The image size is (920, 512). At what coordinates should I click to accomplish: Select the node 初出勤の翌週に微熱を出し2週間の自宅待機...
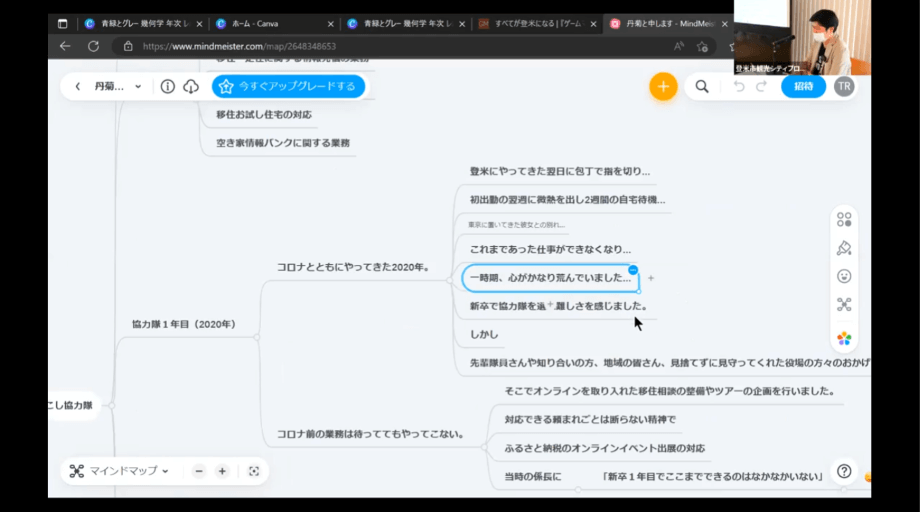pos(567,200)
